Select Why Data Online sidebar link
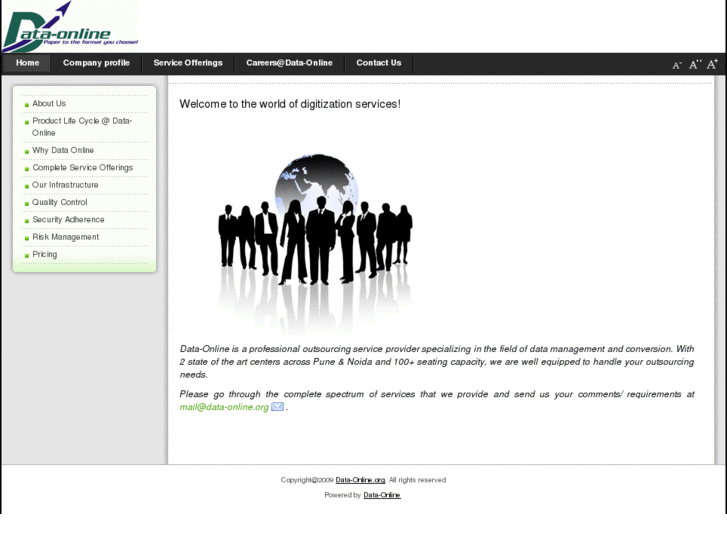The height and width of the screenshot is (545, 727). tap(63, 150)
